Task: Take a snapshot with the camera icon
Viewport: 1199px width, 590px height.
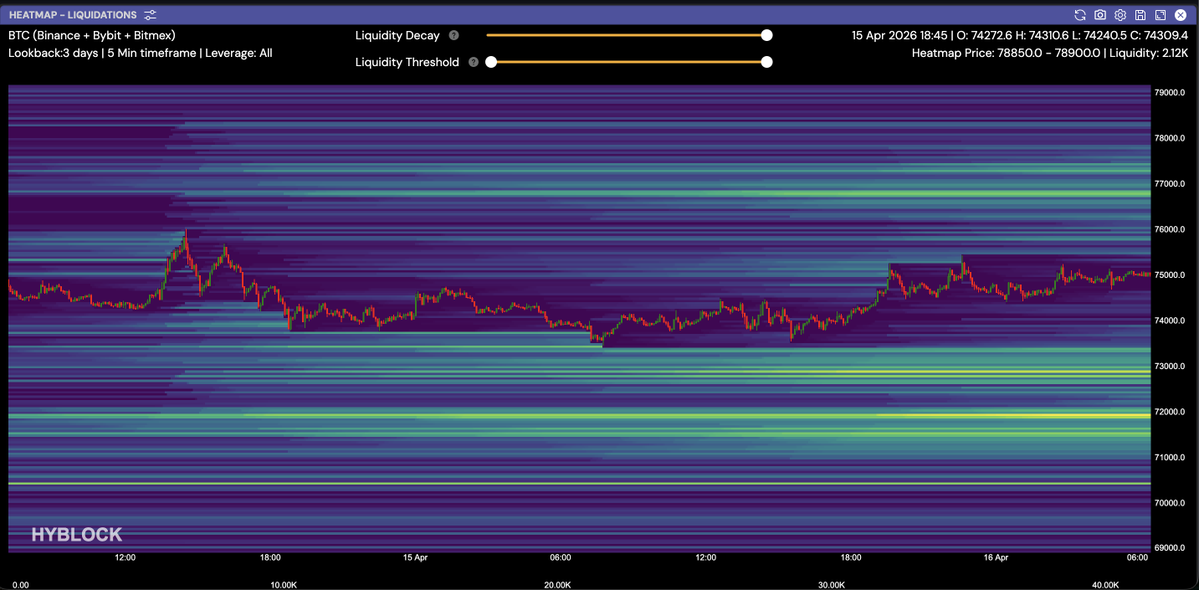Action: [1100, 15]
